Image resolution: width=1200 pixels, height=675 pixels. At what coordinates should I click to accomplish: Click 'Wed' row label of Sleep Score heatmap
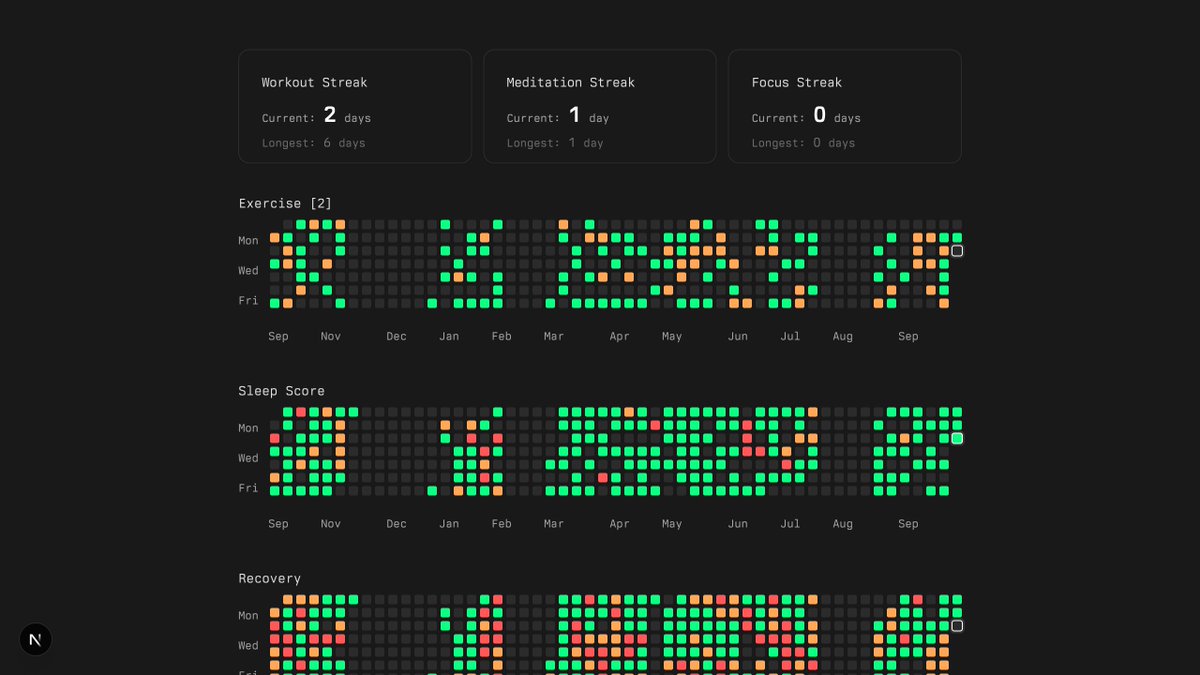(x=248, y=458)
